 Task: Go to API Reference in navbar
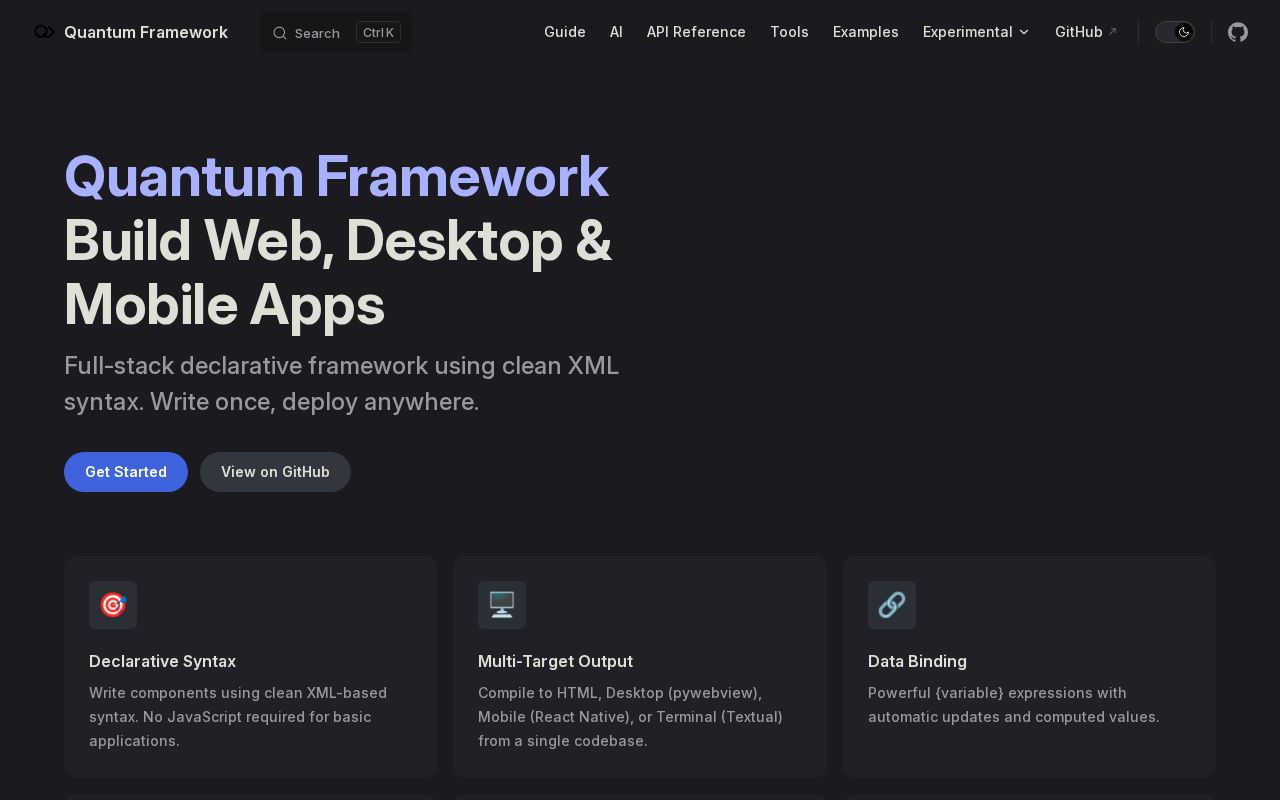coord(696,32)
